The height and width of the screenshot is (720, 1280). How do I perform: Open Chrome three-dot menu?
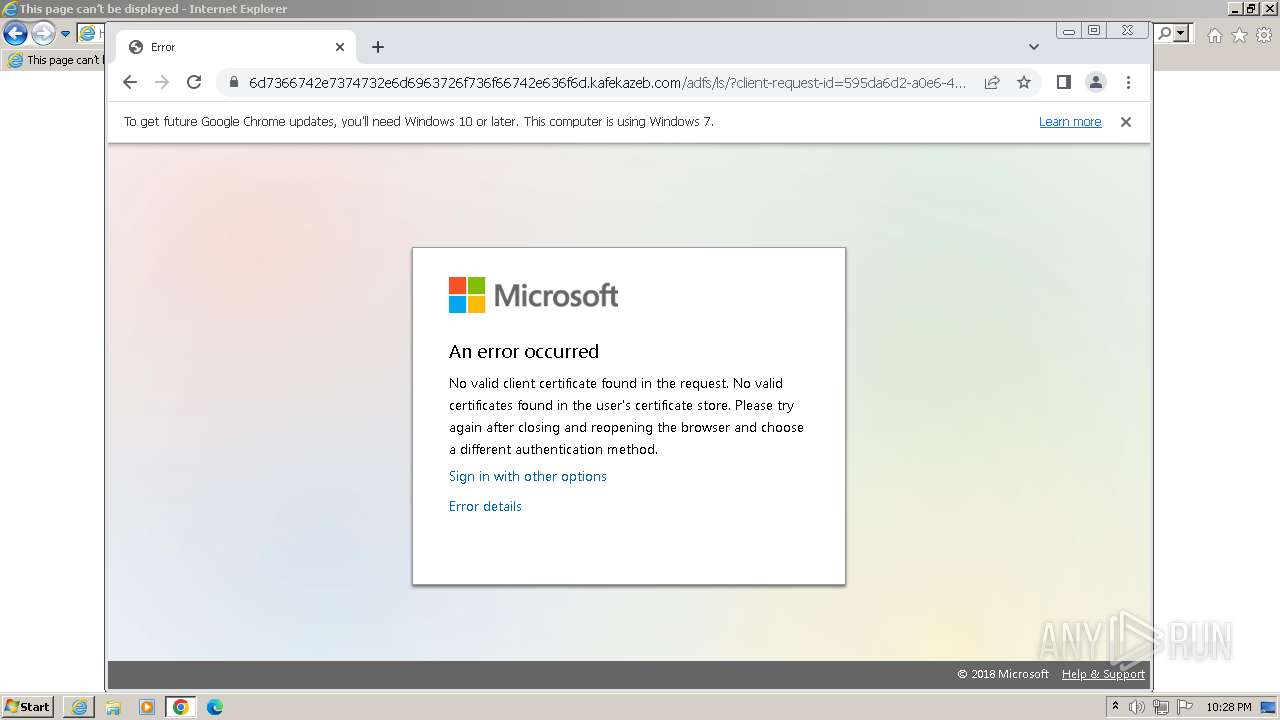click(1128, 82)
